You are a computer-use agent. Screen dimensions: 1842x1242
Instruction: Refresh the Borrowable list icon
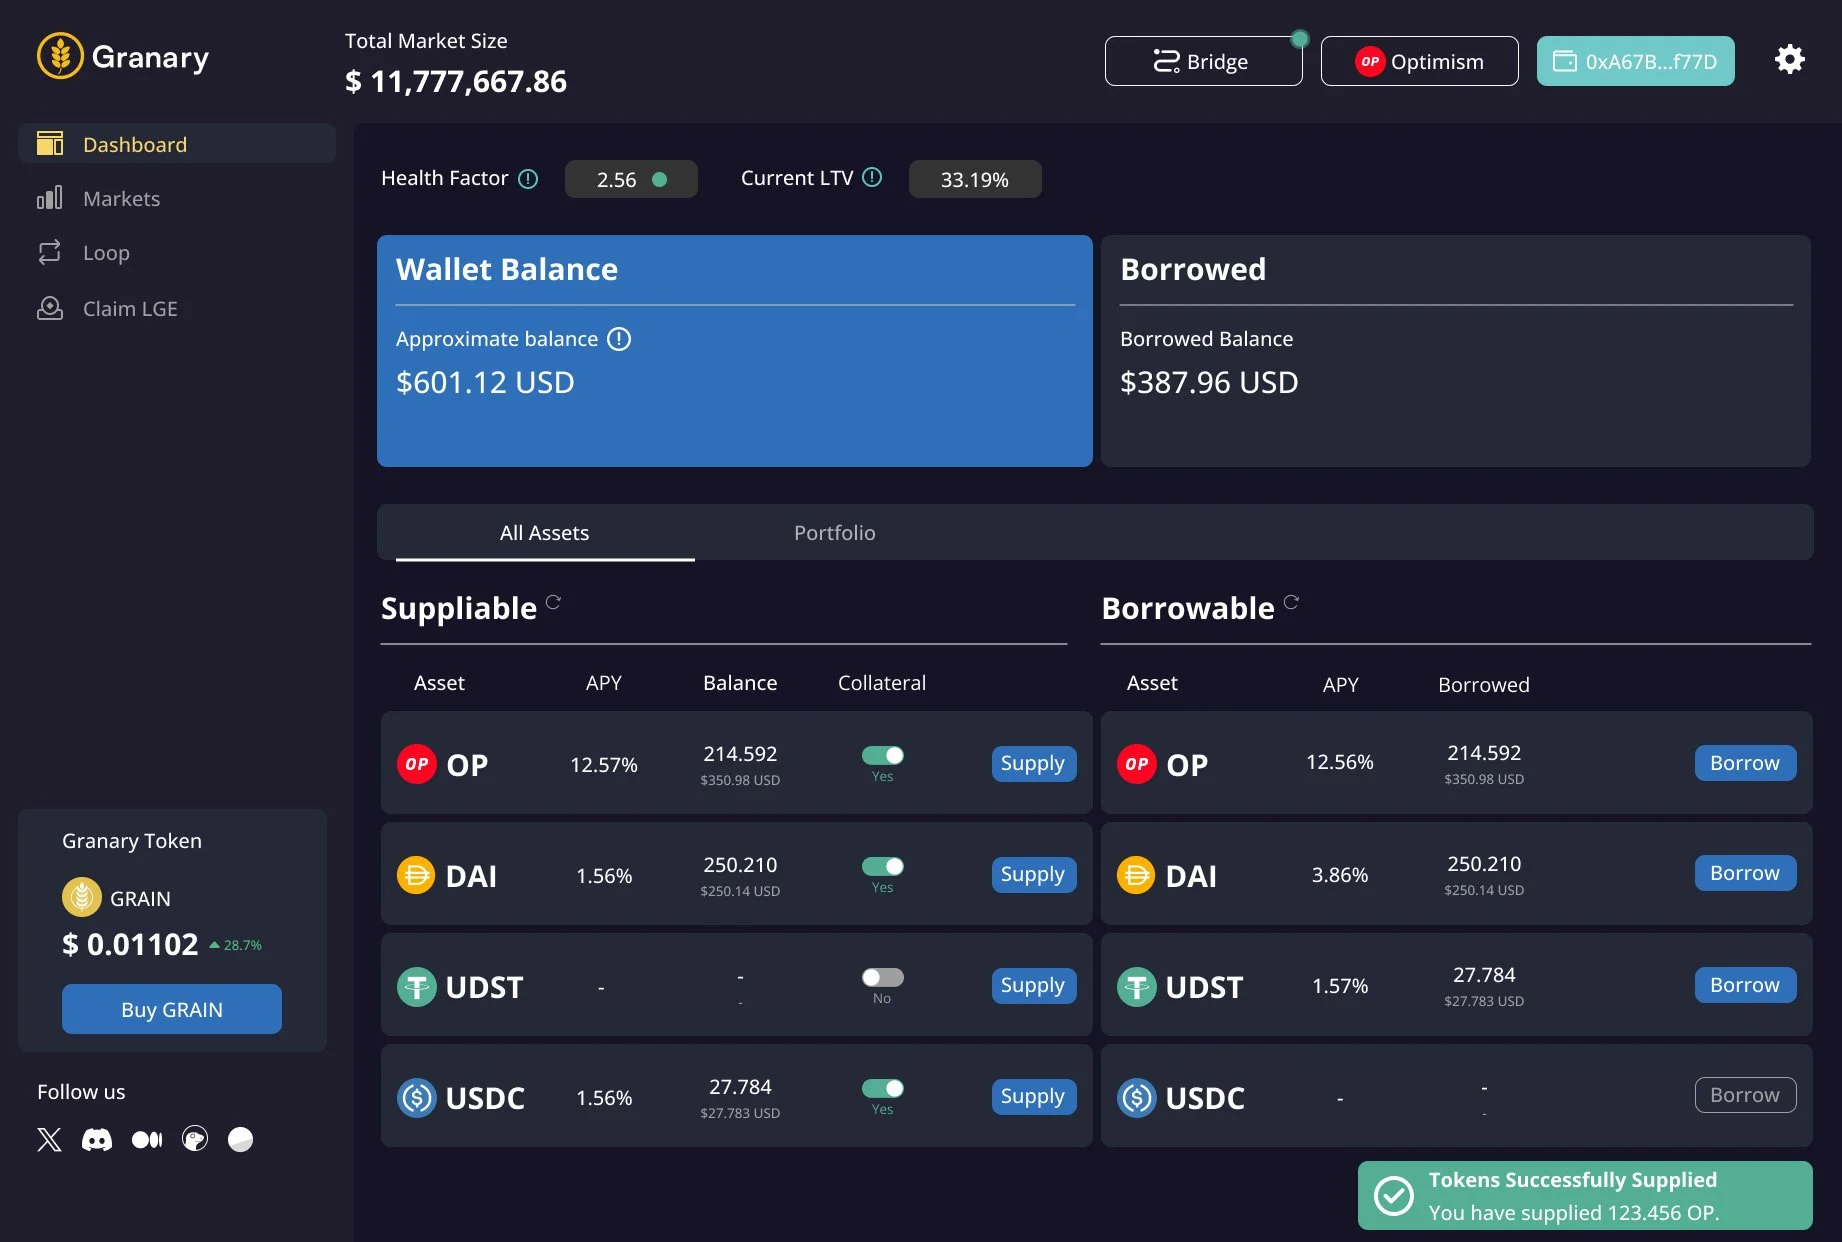[1291, 602]
